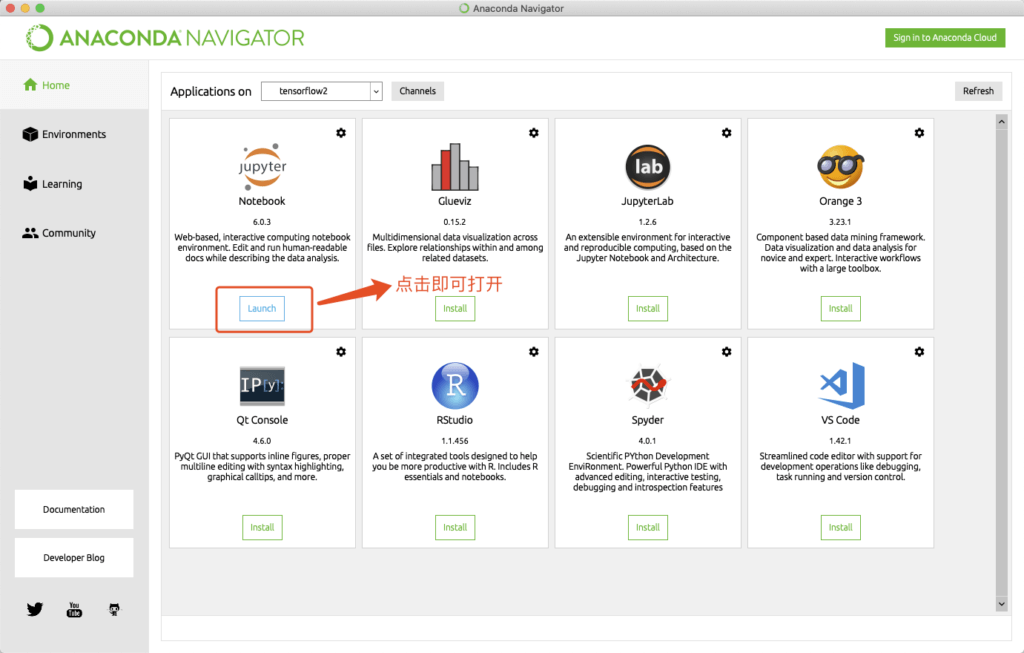The height and width of the screenshot is (653, 1024).
Task: Switch to the Learning tab
Action: click(x=74, y=183)
